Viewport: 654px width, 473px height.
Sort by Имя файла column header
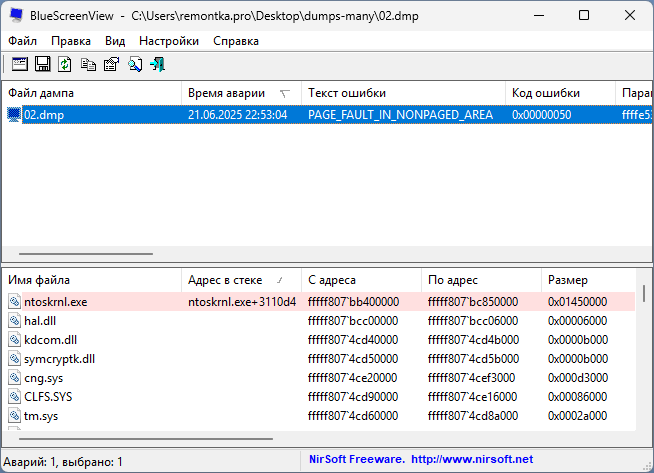pyautogui.click(x=92, y=280)
